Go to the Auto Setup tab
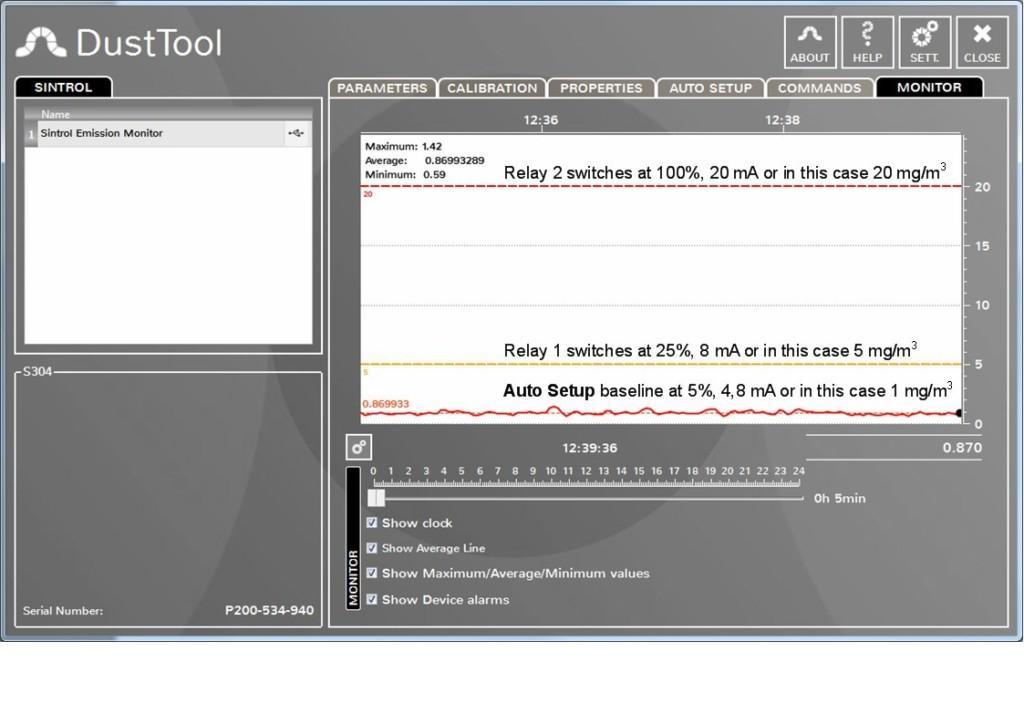 711,88
